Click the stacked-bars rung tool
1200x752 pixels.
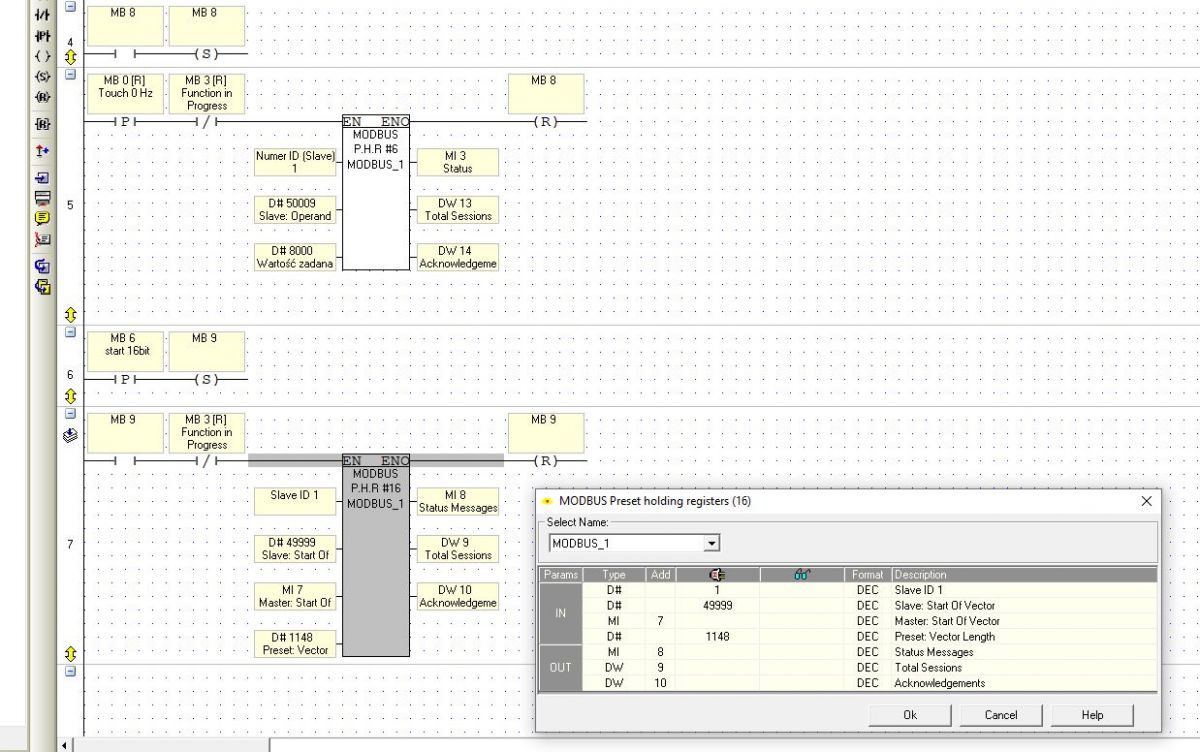tap(42, 198)
